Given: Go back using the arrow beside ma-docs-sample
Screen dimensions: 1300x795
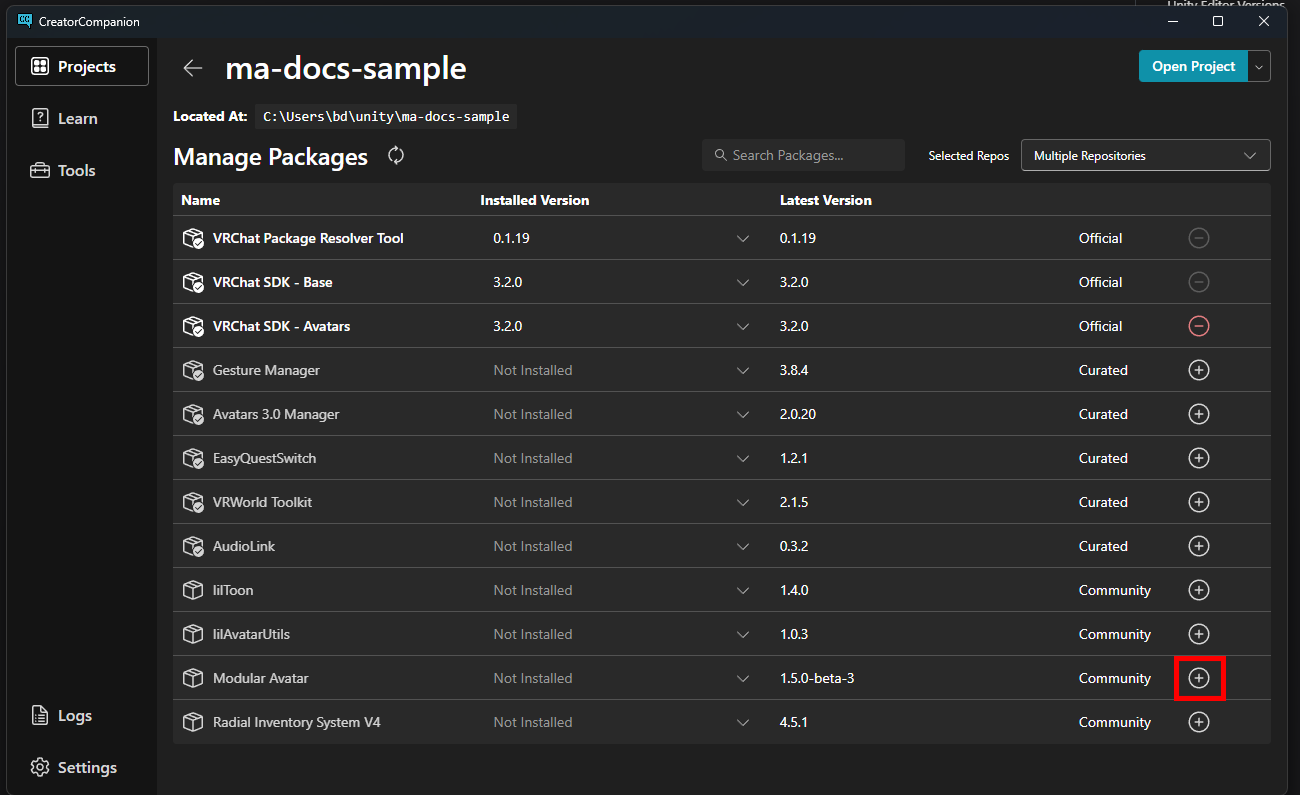Looking at the screenshot, I should pos(192,68).
